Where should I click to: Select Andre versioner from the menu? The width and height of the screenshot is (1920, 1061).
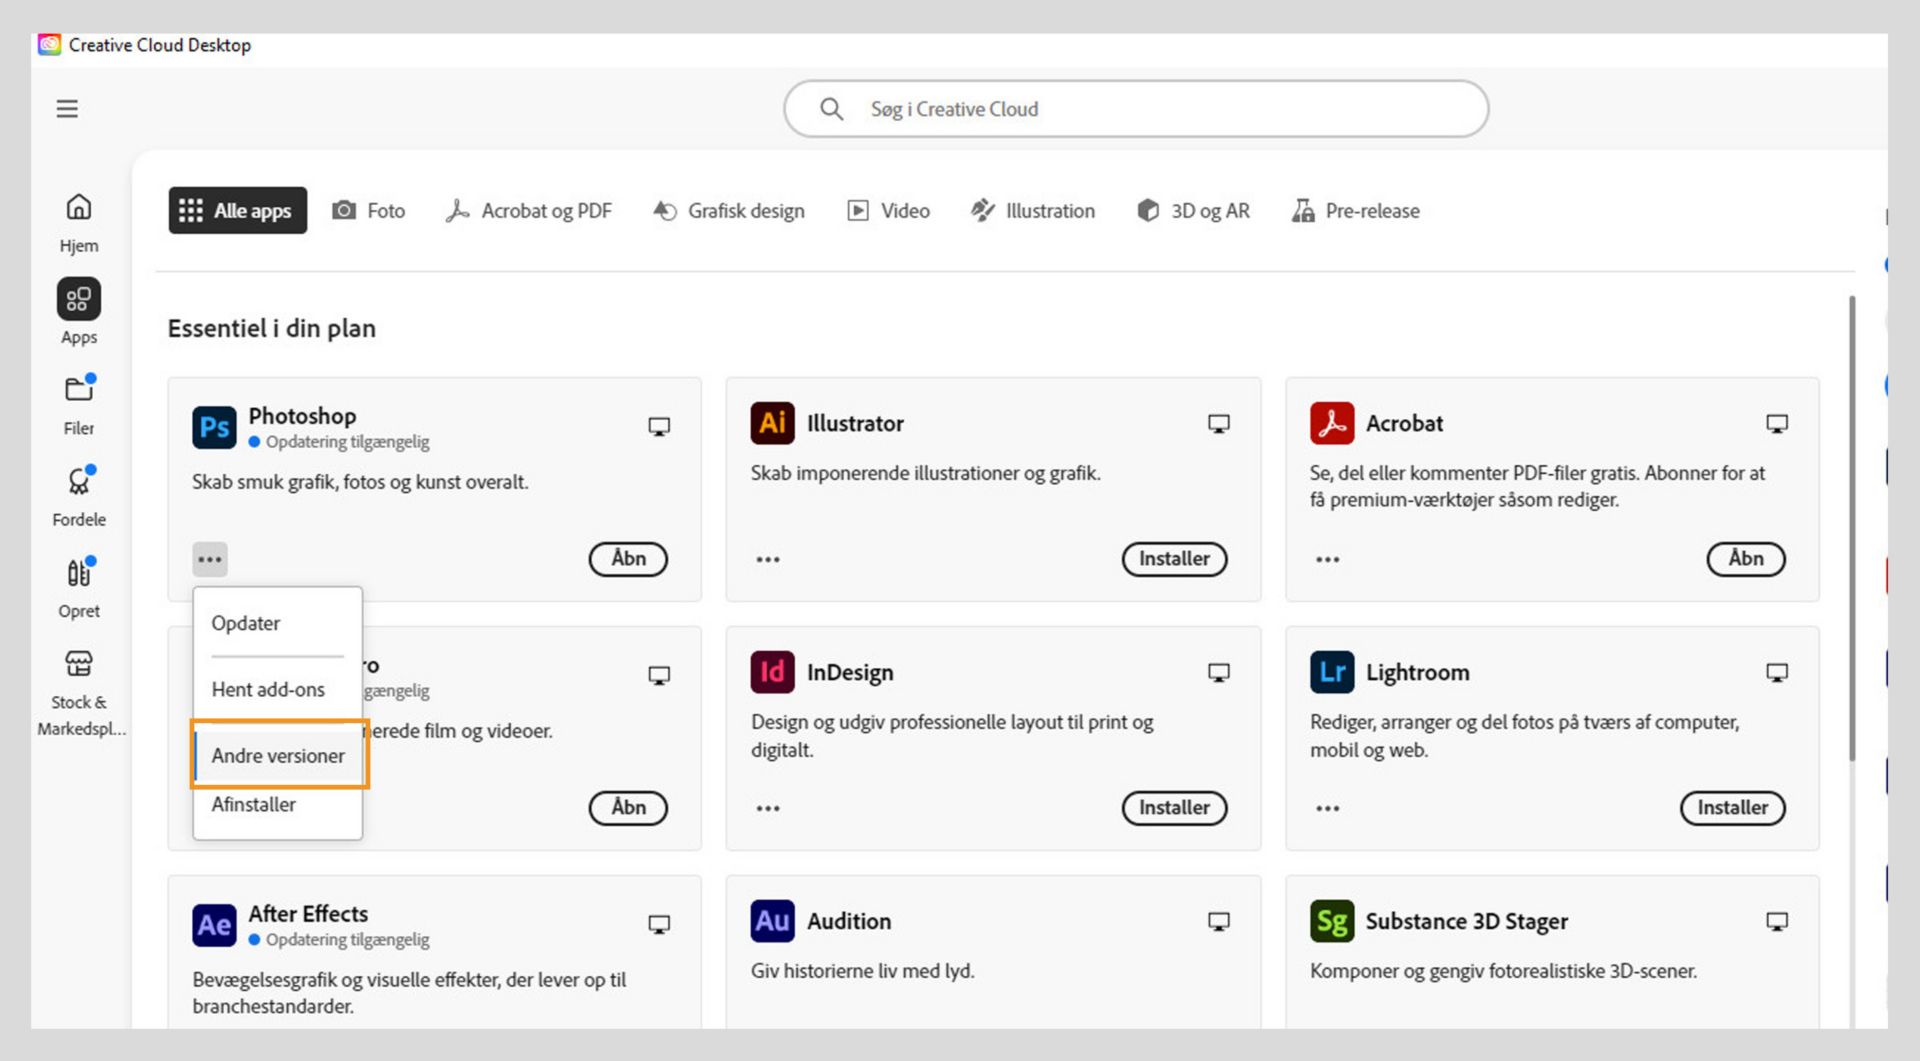[x=278, y=756]
